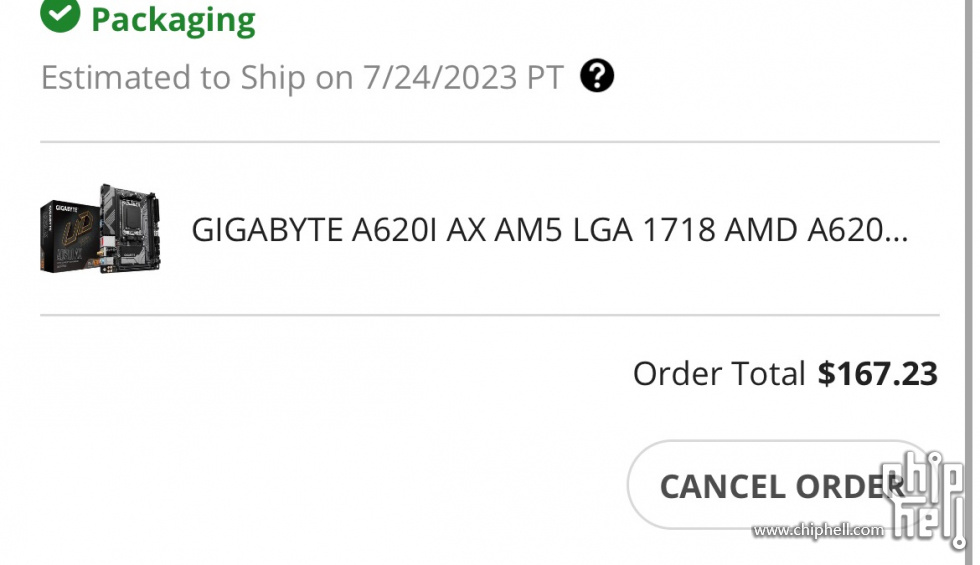Viewport: 980px width, 565px height.
Task: Click the divider line above the product
Action: [490, 142]
